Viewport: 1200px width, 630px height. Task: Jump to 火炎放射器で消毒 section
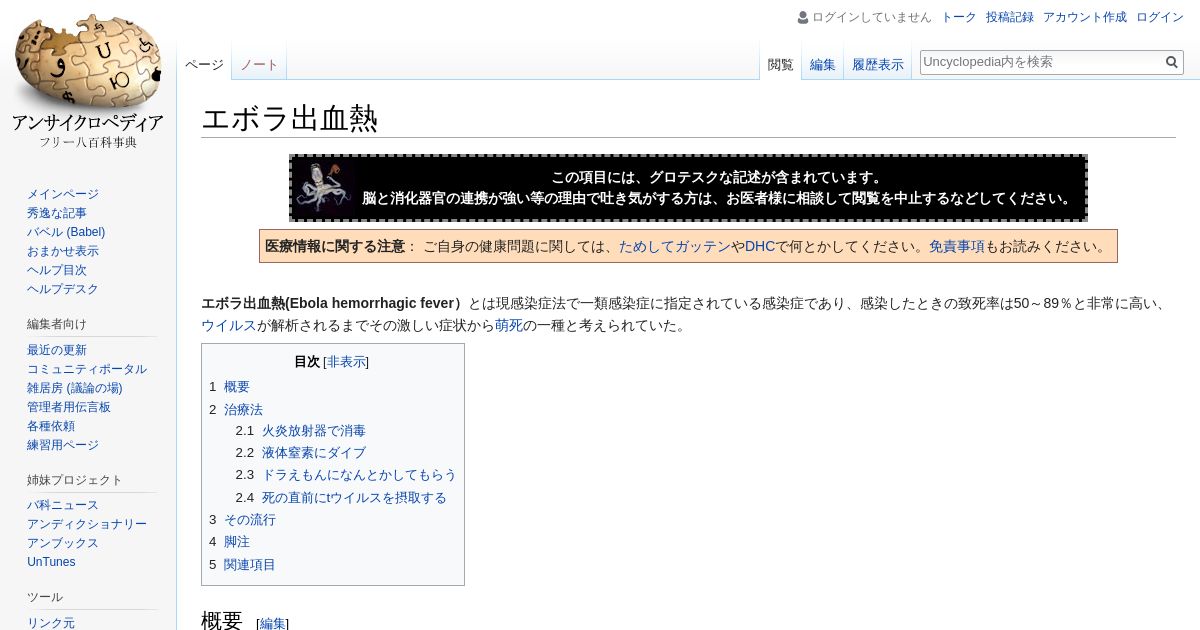[x=314, y=431]
